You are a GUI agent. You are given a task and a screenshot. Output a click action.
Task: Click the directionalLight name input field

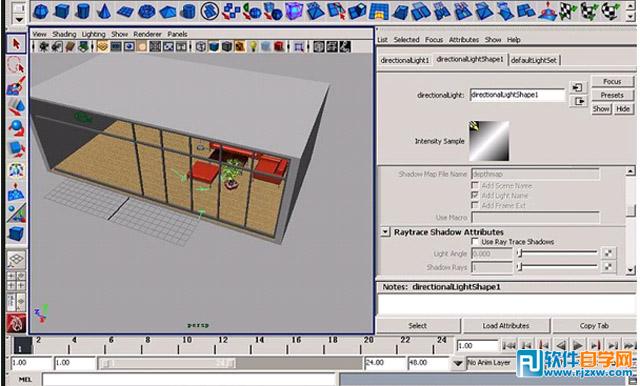click(x=517, y=95)
